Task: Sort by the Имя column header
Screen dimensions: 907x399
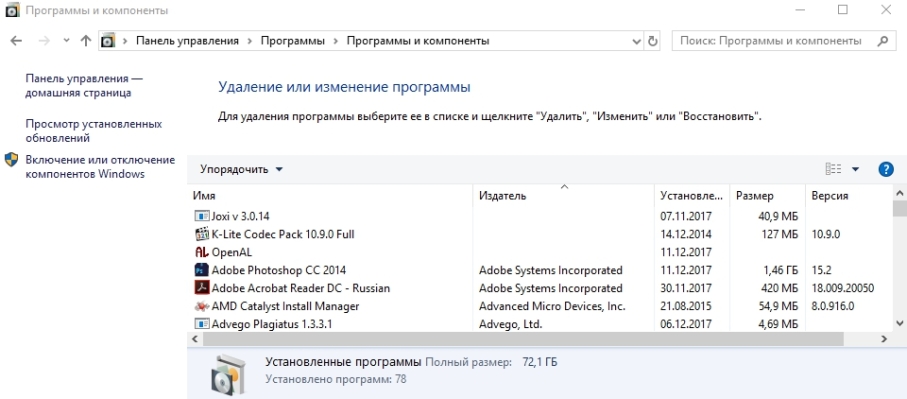Action: [x=331, y=196]
